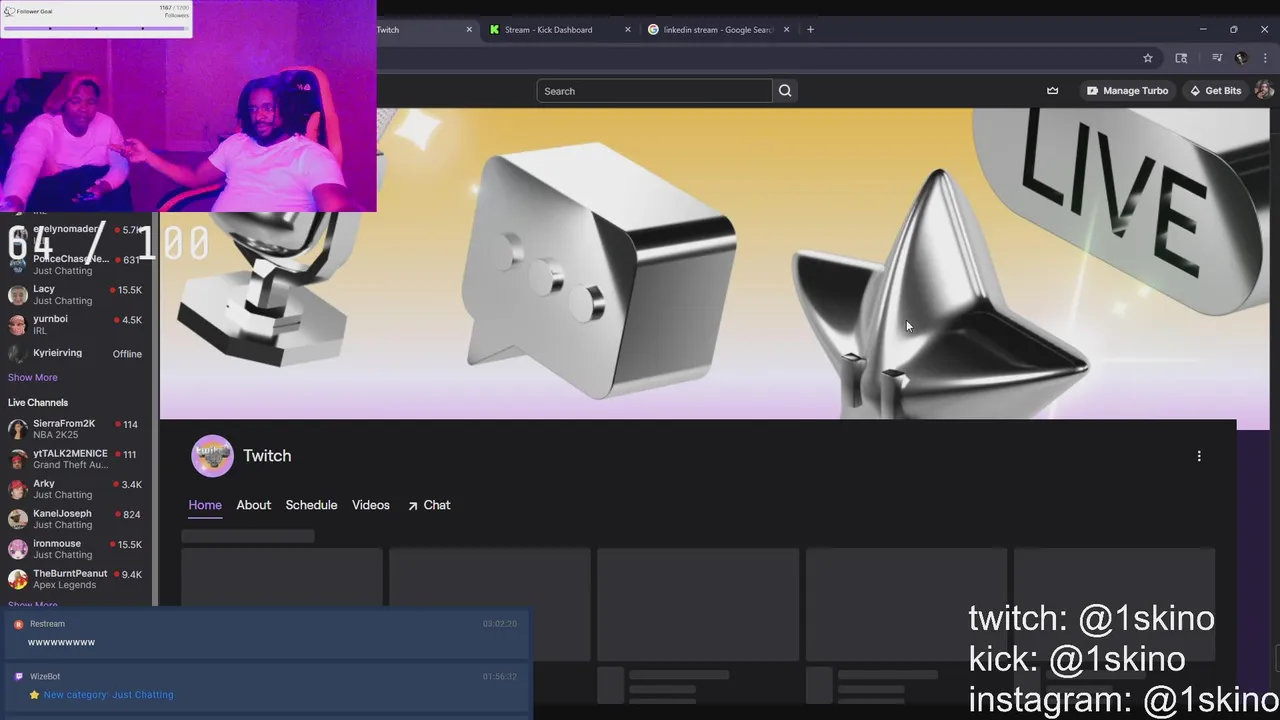
Task: Bookmark this page with the star icon
Action: pos(1148,58)
